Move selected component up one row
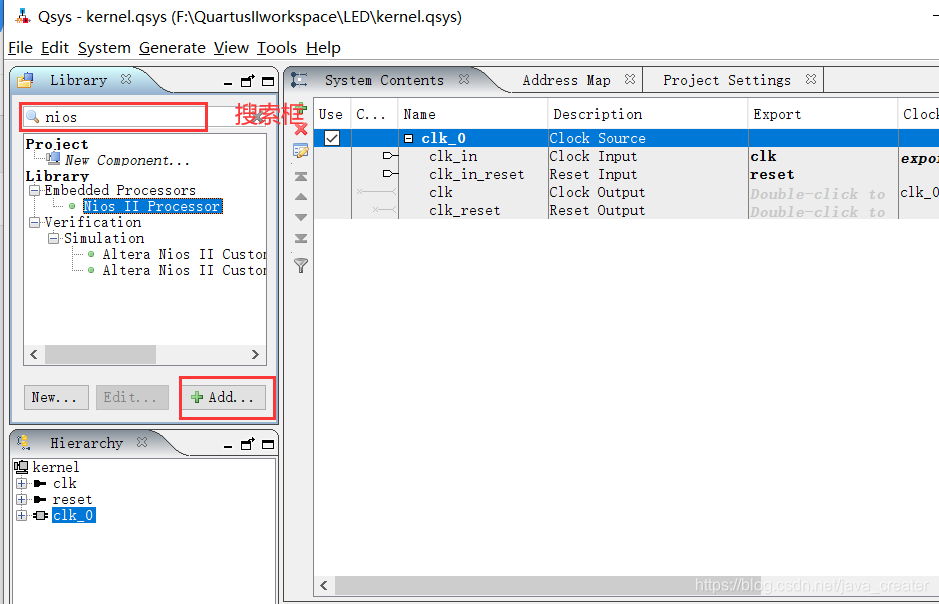The height and width of the screenshot is (604, 939). coord(301,196)
